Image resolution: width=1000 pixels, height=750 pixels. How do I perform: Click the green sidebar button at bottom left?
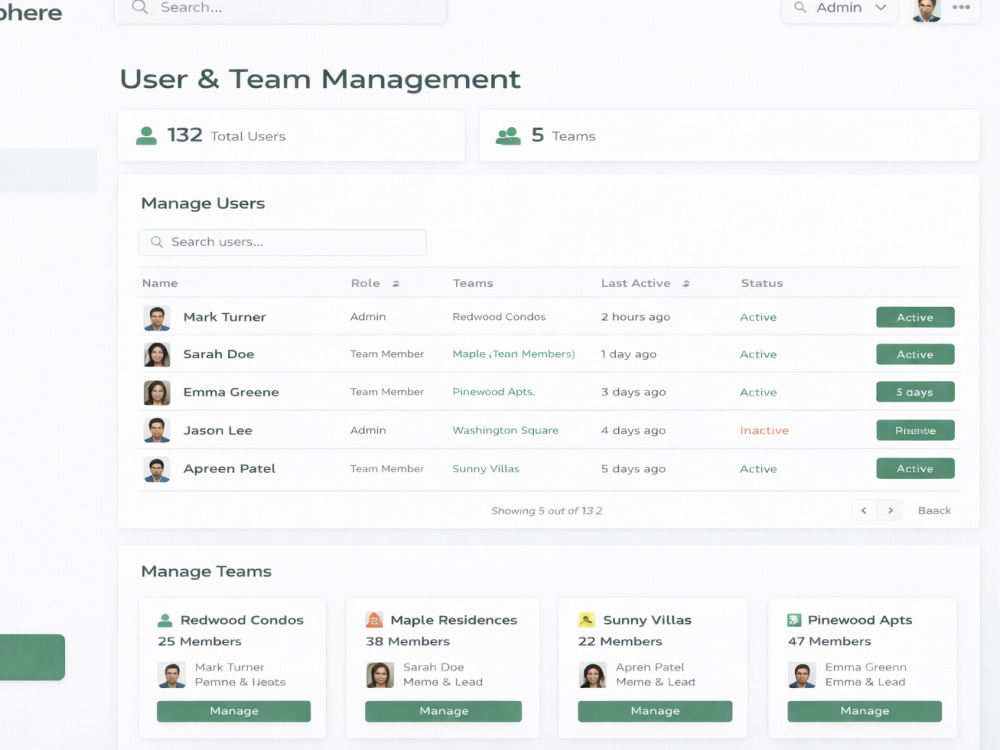pyautogui.click(x=32, y=657)
